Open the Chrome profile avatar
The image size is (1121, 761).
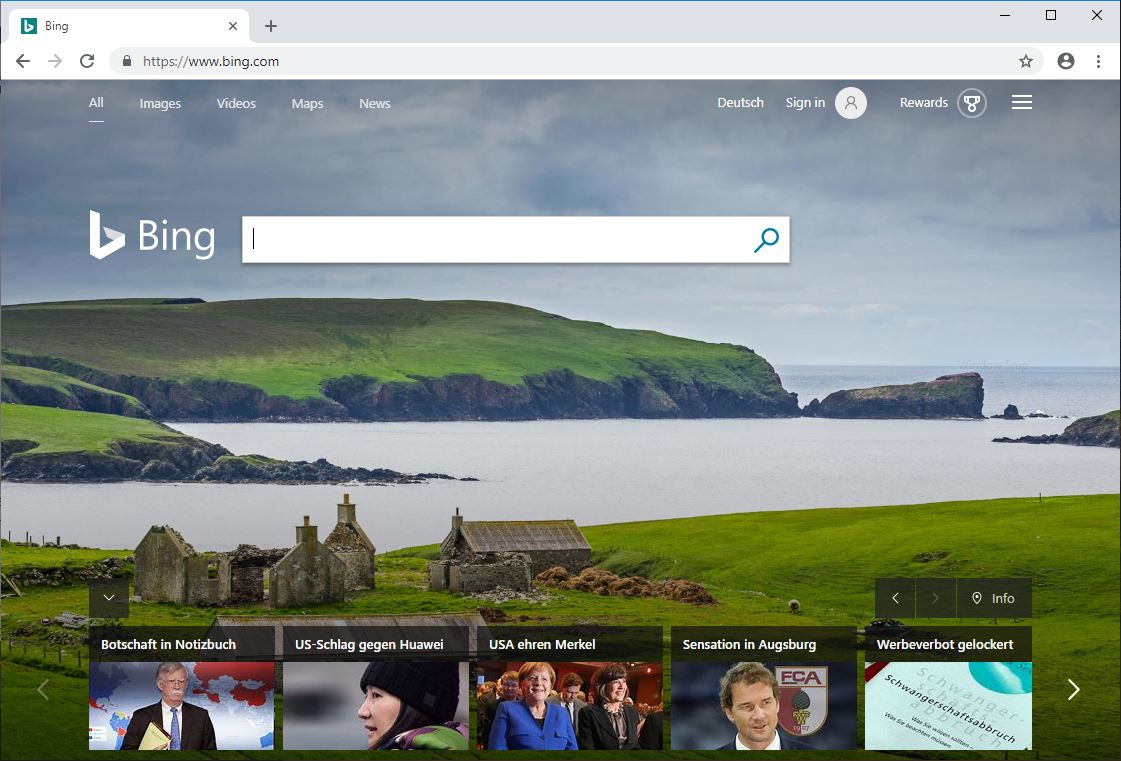coord(1066,62)
